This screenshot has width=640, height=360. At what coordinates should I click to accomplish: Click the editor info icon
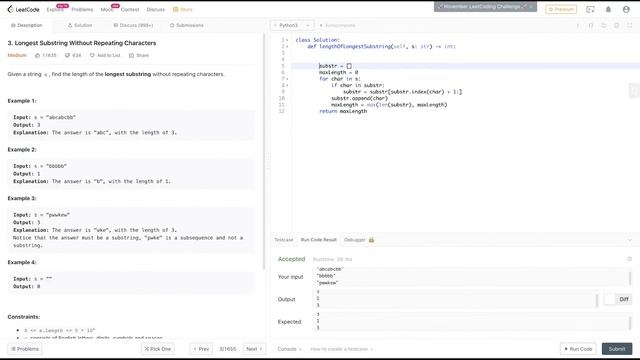pyautogui.click(x=578, y=25)
